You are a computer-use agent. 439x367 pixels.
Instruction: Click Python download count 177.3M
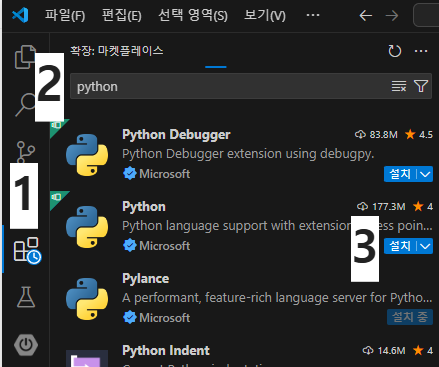(x=381, y=207)
